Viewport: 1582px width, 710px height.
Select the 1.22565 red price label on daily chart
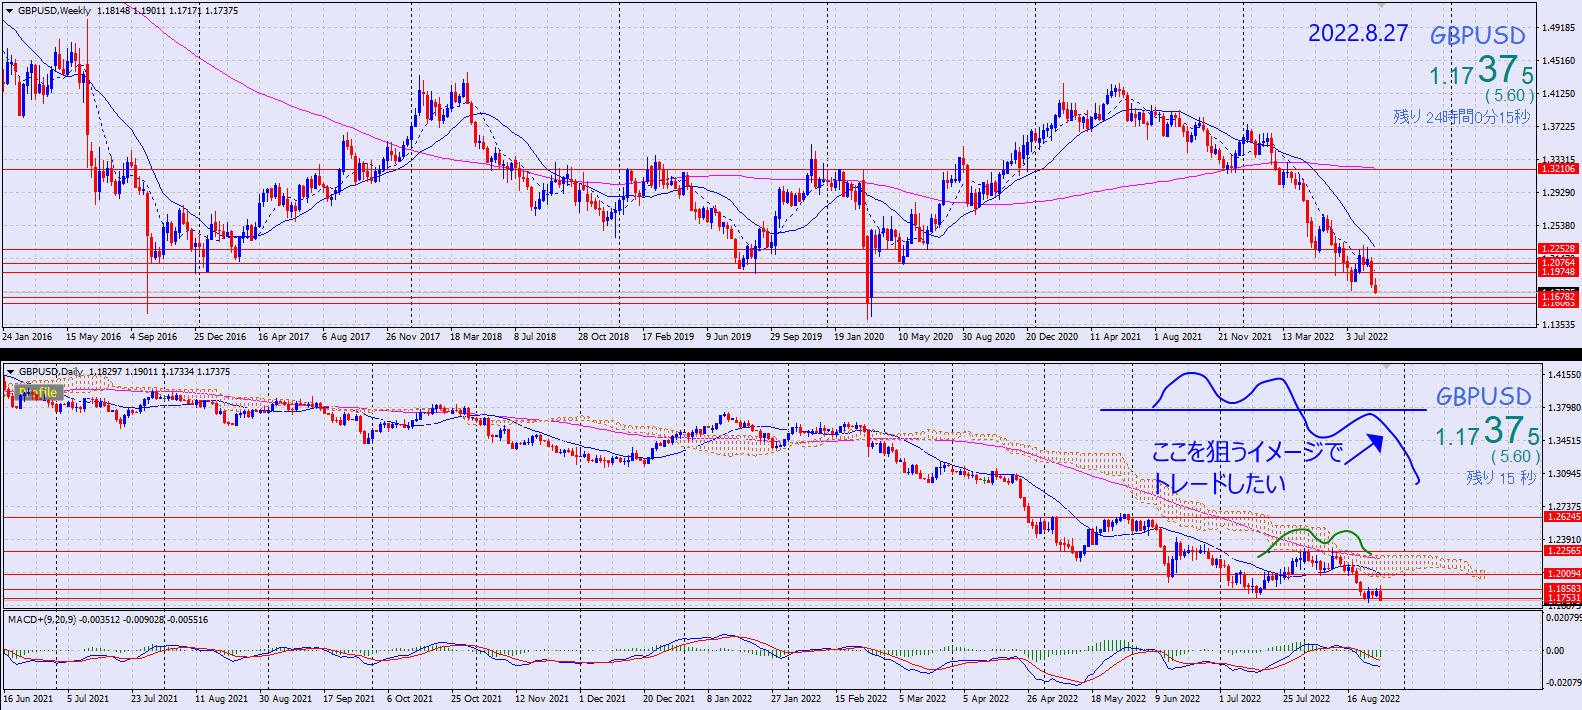pyautogui.click(x=1564, y=551)
